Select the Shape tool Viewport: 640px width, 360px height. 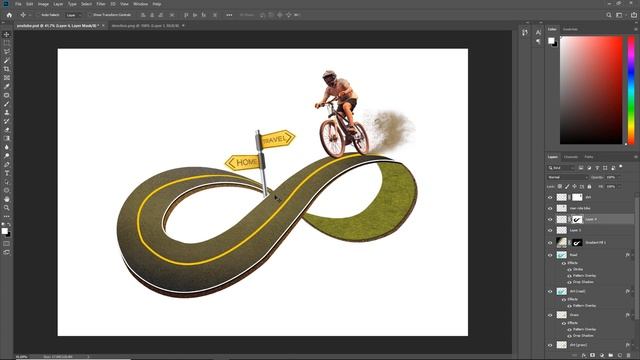pos(7,191)
